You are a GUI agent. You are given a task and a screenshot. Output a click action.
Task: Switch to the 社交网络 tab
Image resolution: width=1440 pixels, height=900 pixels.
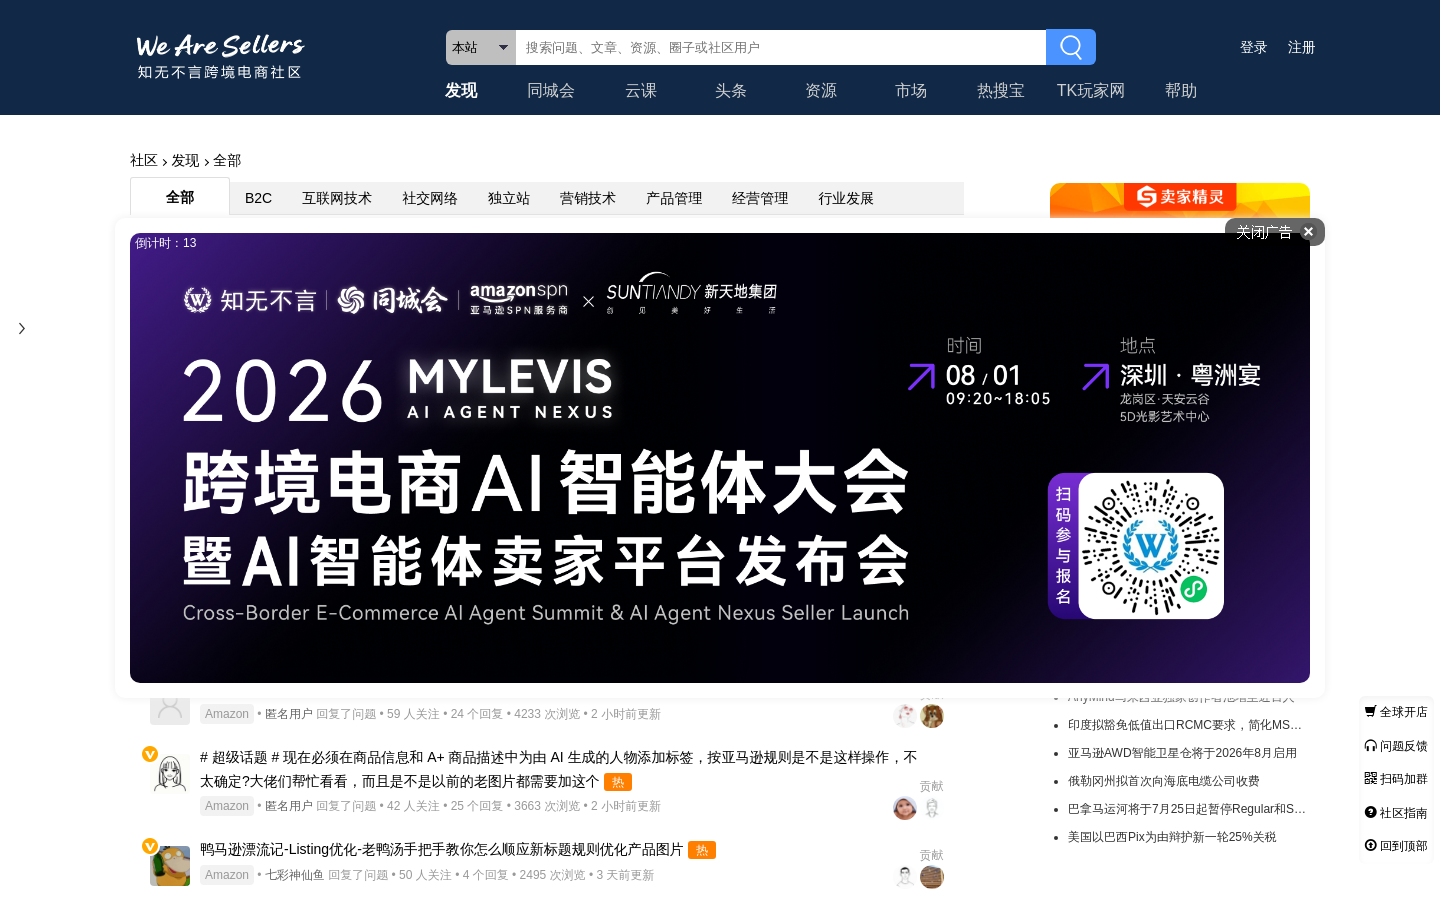pos(430,198)
